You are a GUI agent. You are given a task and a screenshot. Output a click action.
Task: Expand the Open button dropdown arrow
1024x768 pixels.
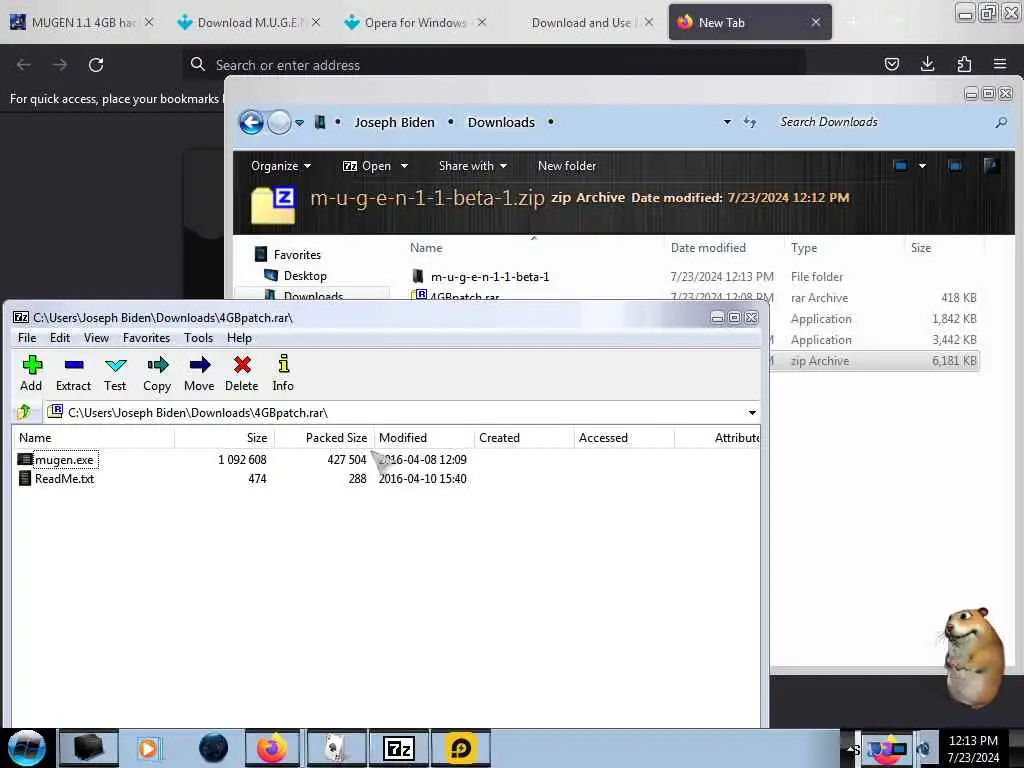[x=404, y=166]
